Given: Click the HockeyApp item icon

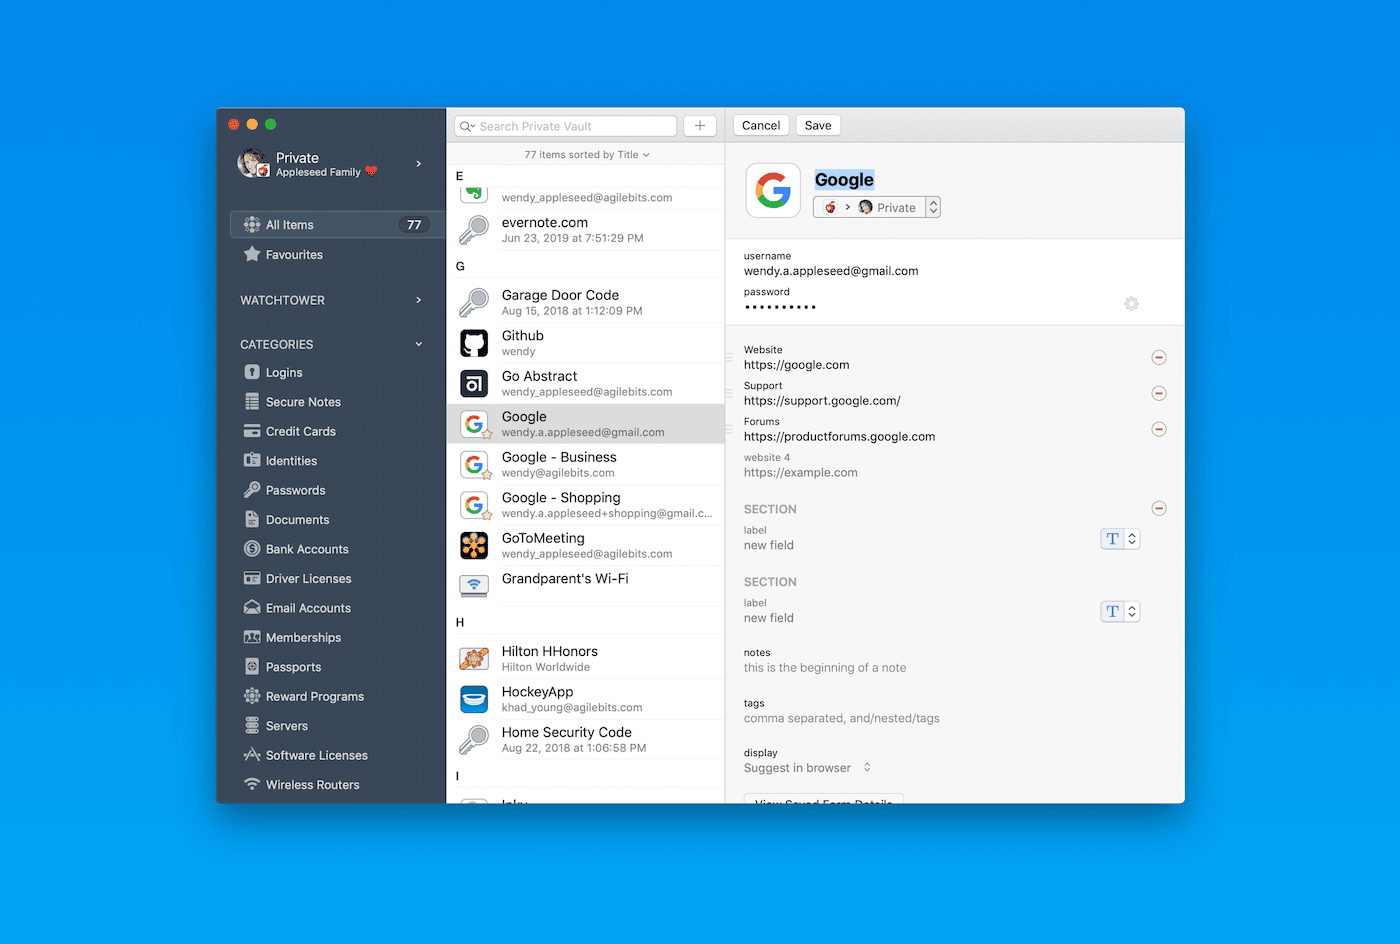Looking at the screenshot, I should 474,699.
